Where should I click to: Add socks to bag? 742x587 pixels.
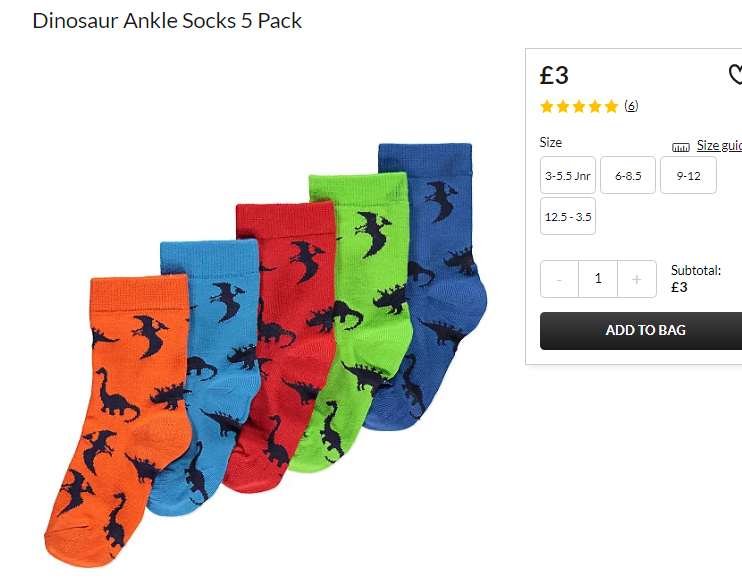coord(641,330)
